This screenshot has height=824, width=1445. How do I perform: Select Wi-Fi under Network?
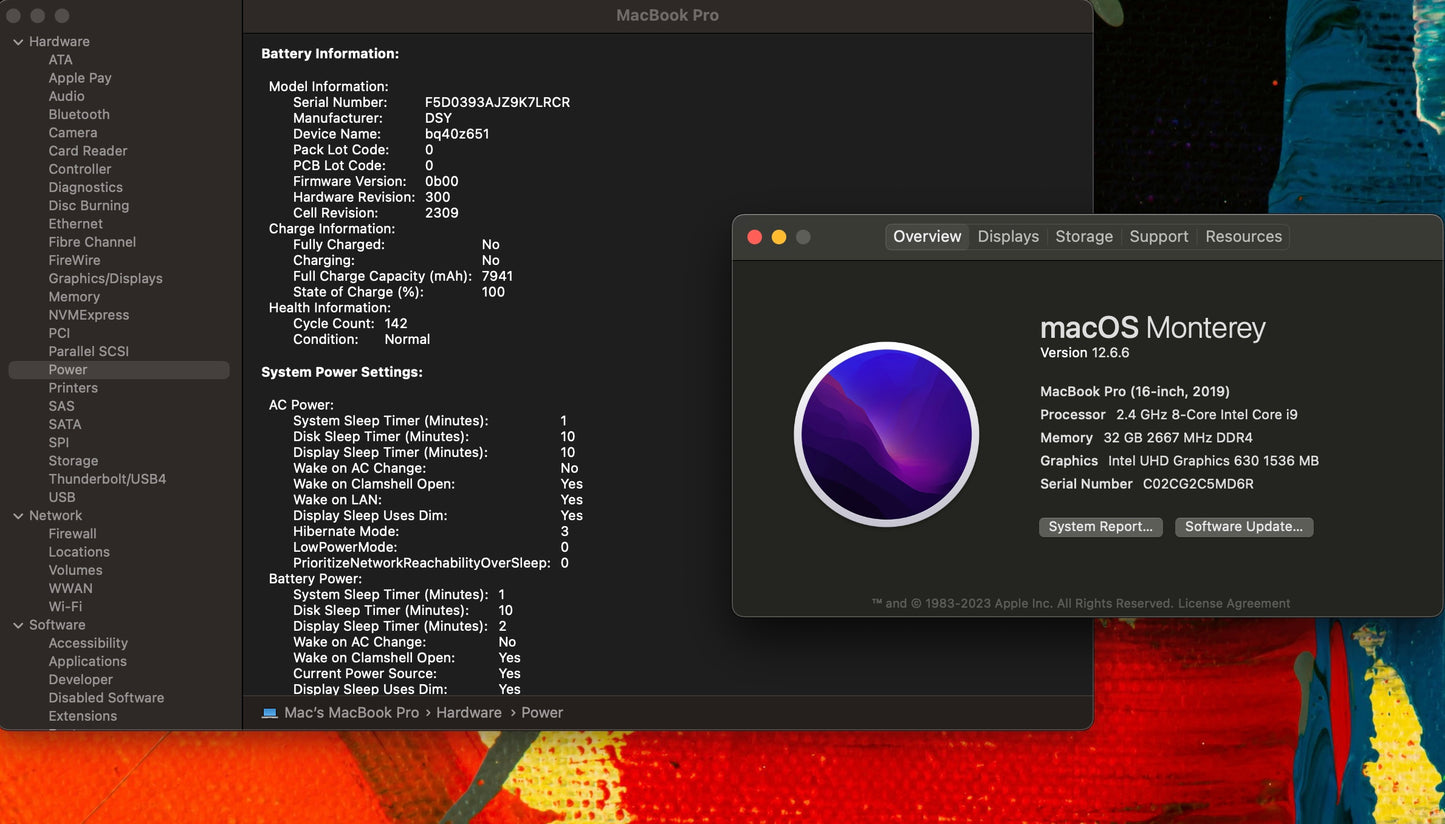65,607
